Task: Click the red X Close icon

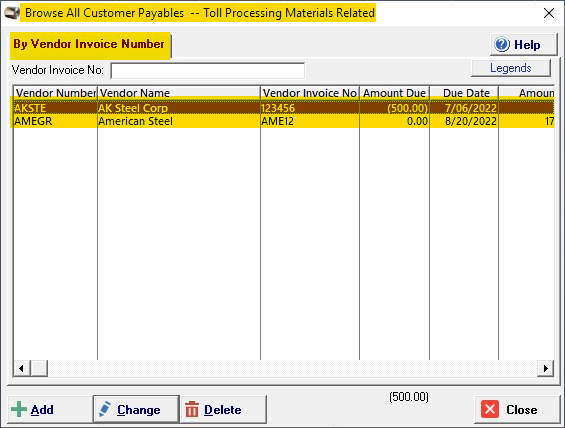Action: (490, 409)
